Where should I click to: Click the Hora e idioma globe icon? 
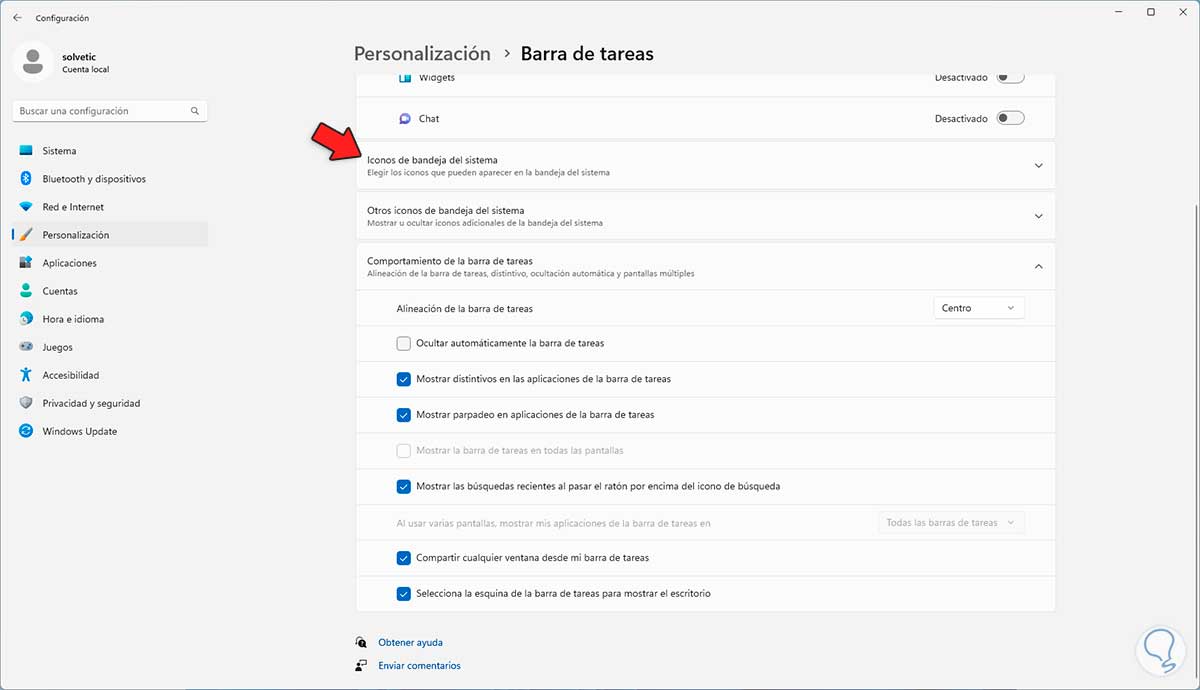[26, 319]
